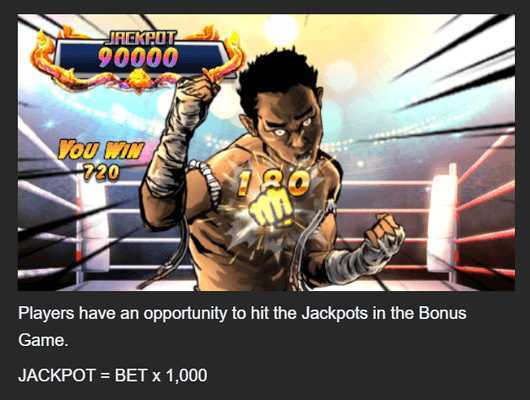
Task: Click the boxer's face
Action: 291,124
